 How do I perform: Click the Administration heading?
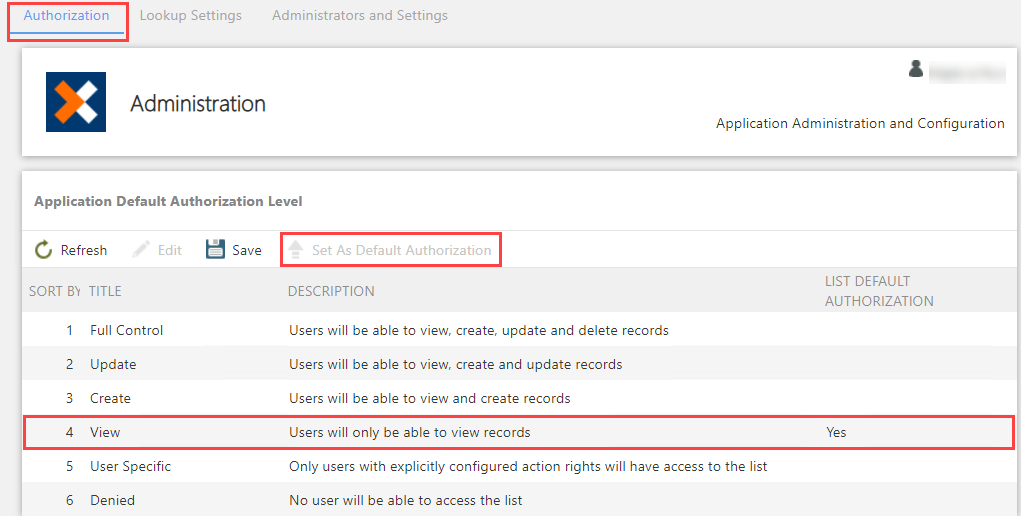[198, 104]
